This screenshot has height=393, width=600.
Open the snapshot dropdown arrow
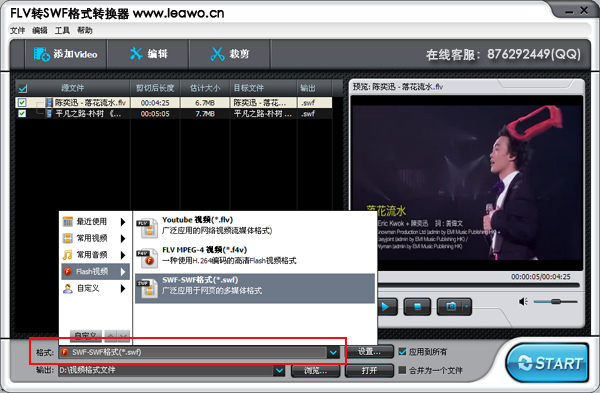(467, 307)
